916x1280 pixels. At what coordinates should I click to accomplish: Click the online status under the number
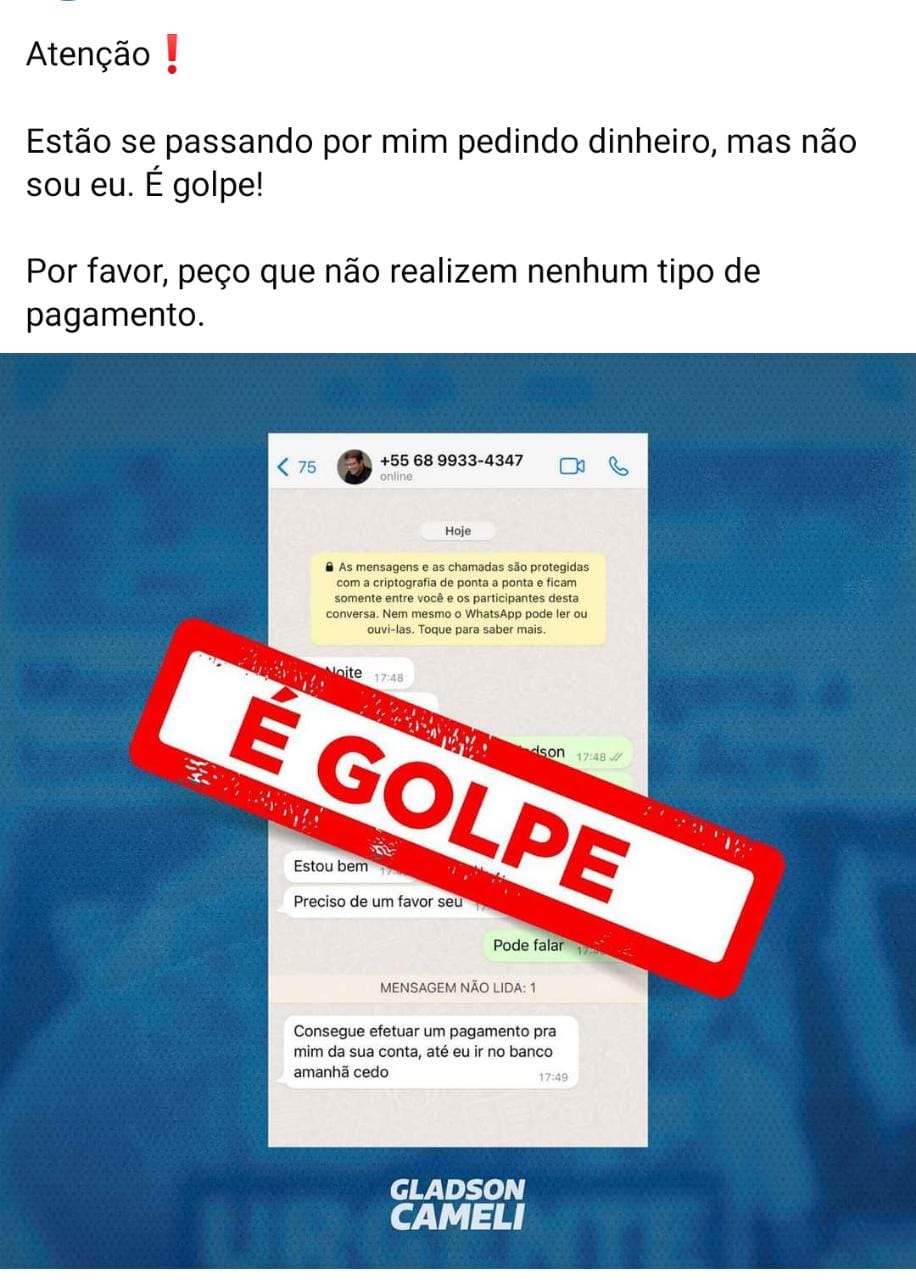(396, 478)
